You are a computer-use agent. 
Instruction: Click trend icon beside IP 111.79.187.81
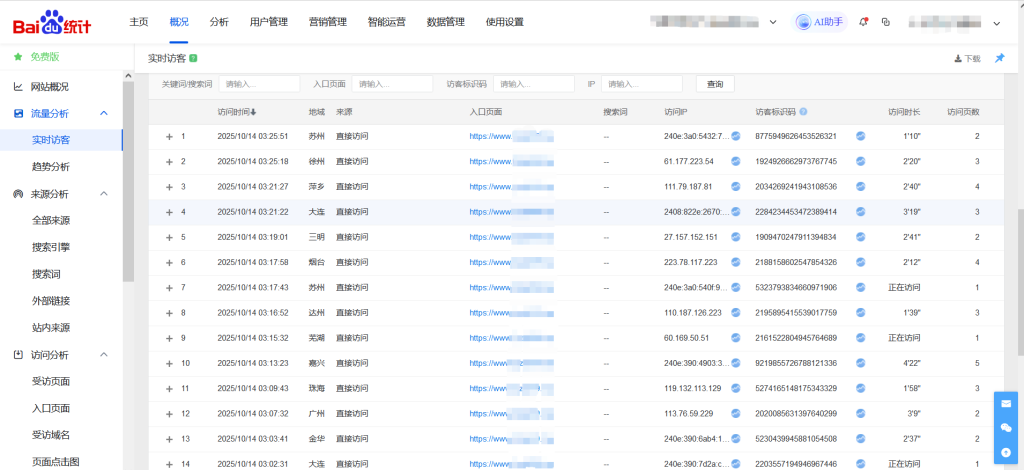click(x=735, y=187)
